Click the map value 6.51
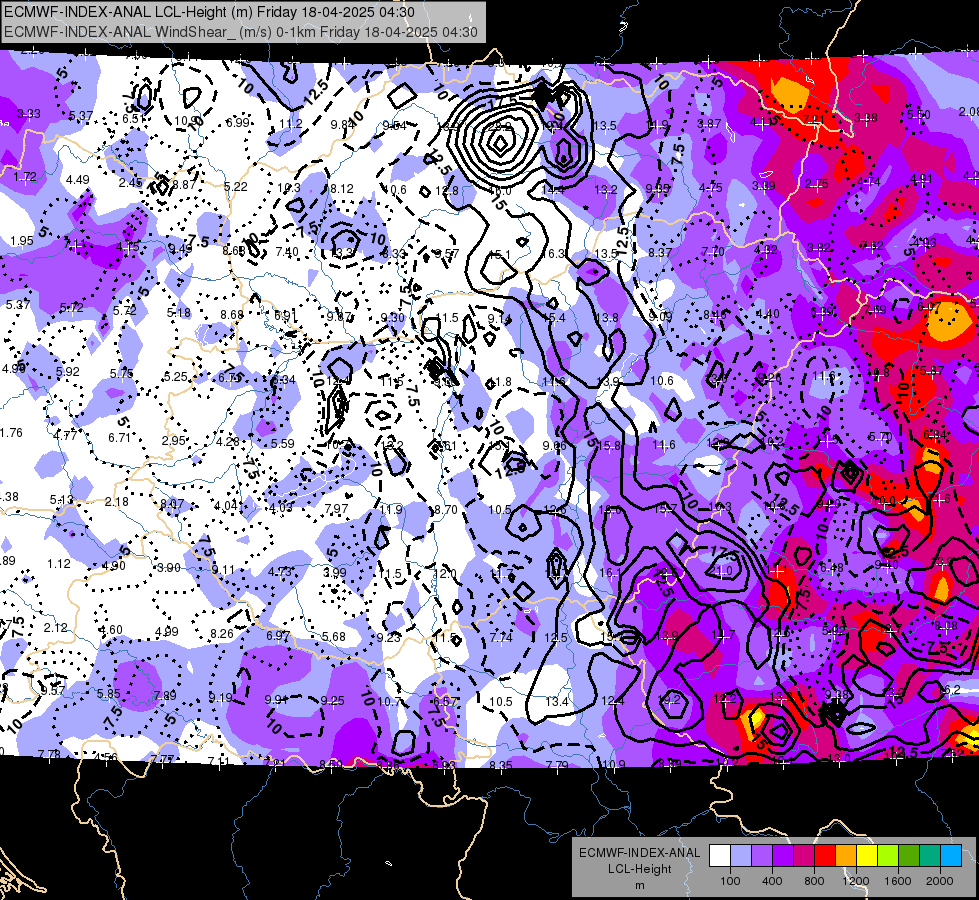This screenshot has width=979, height=900. (134, 119)
